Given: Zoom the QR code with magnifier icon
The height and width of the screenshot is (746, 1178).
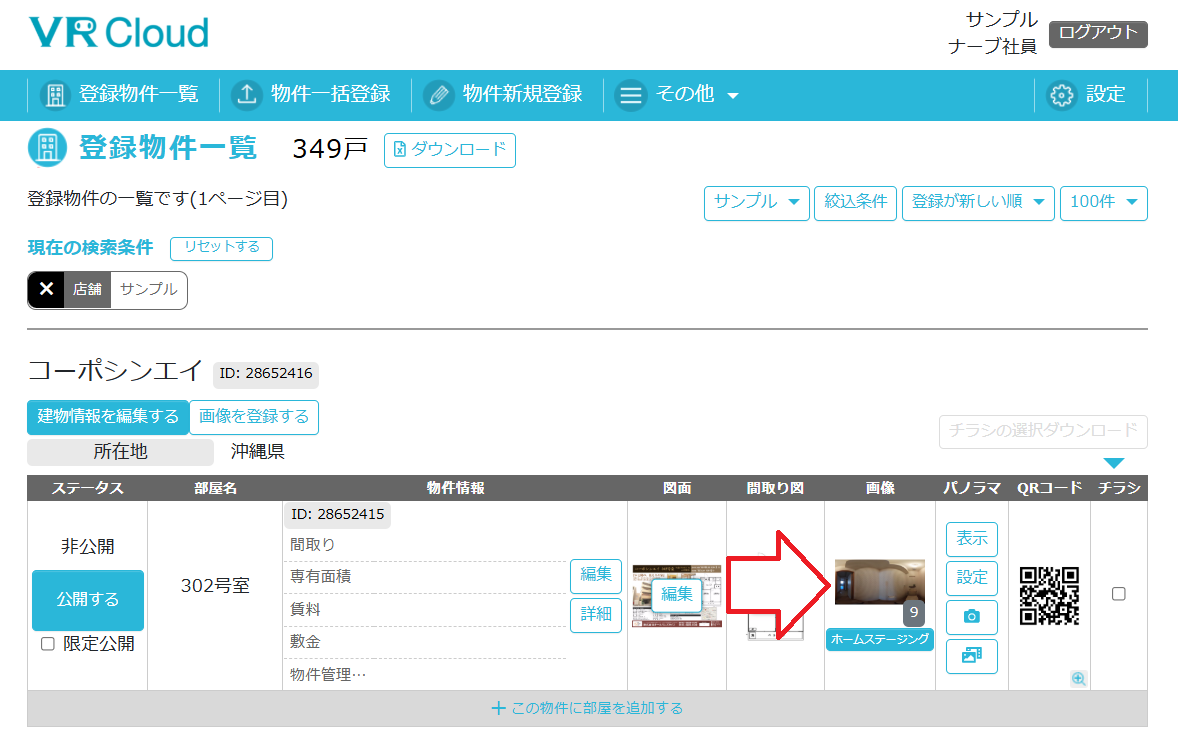Looking at the screenshot, I should pos(1078,678).
